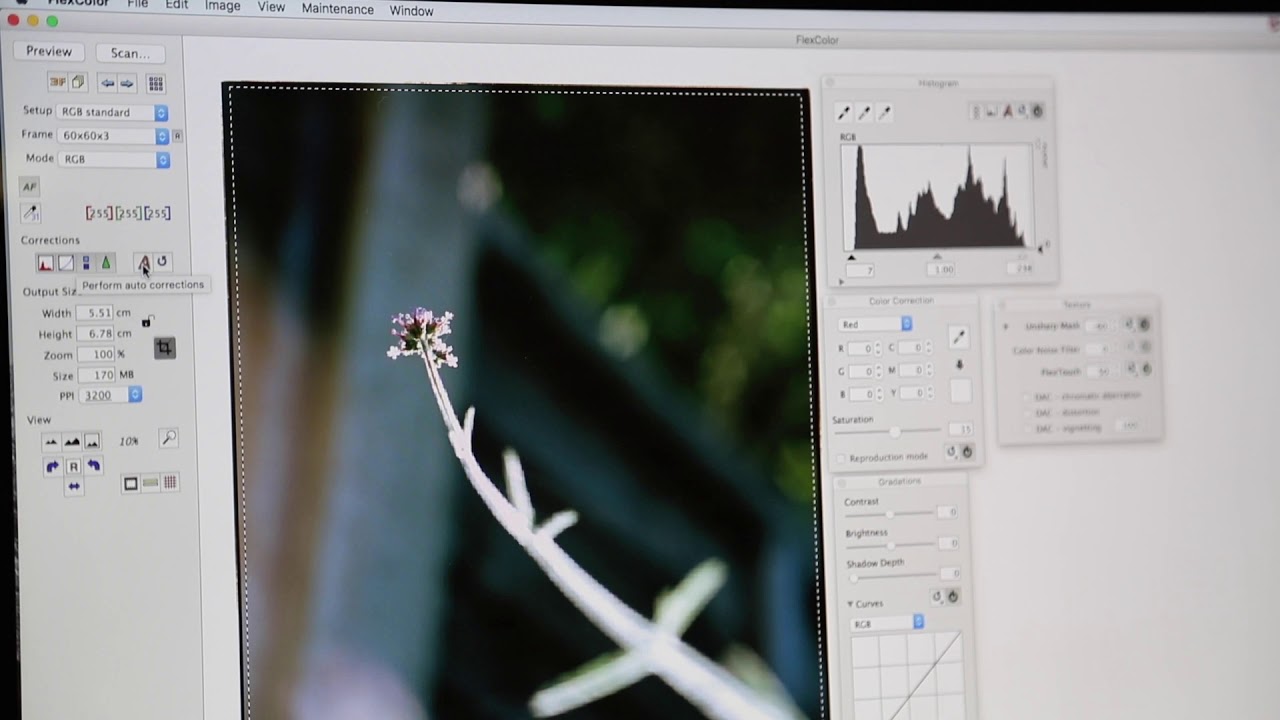1280x720 pixels.
Task: Click the Perform auto corrections icon
Action: [143, 263]
